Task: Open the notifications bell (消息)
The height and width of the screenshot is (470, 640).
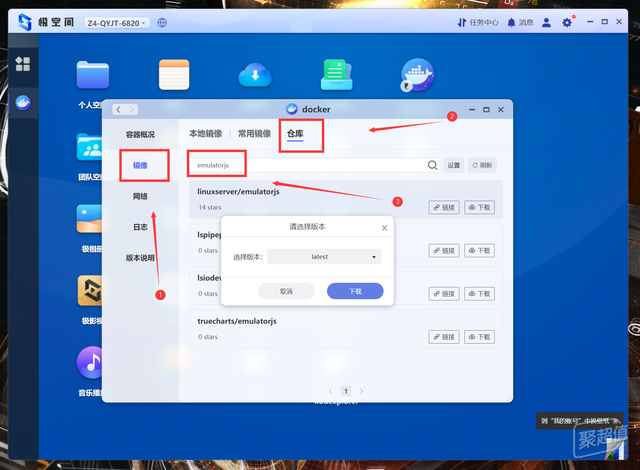Action: 520,22
